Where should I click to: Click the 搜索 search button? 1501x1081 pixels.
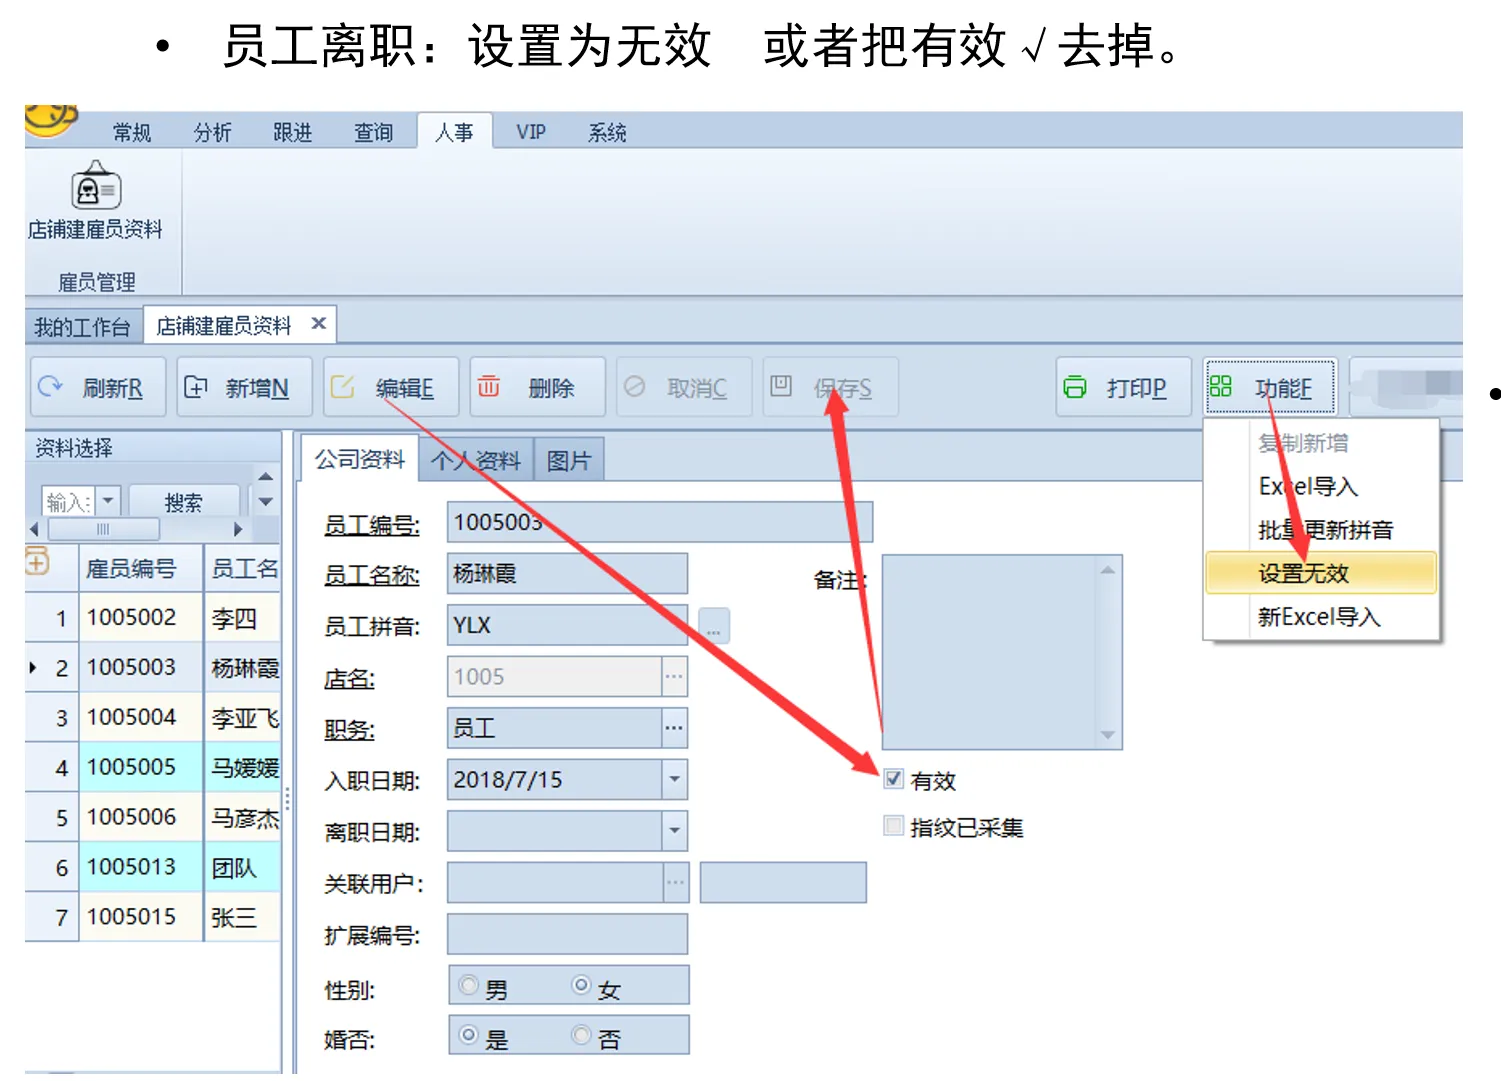[x=184, y=502]
